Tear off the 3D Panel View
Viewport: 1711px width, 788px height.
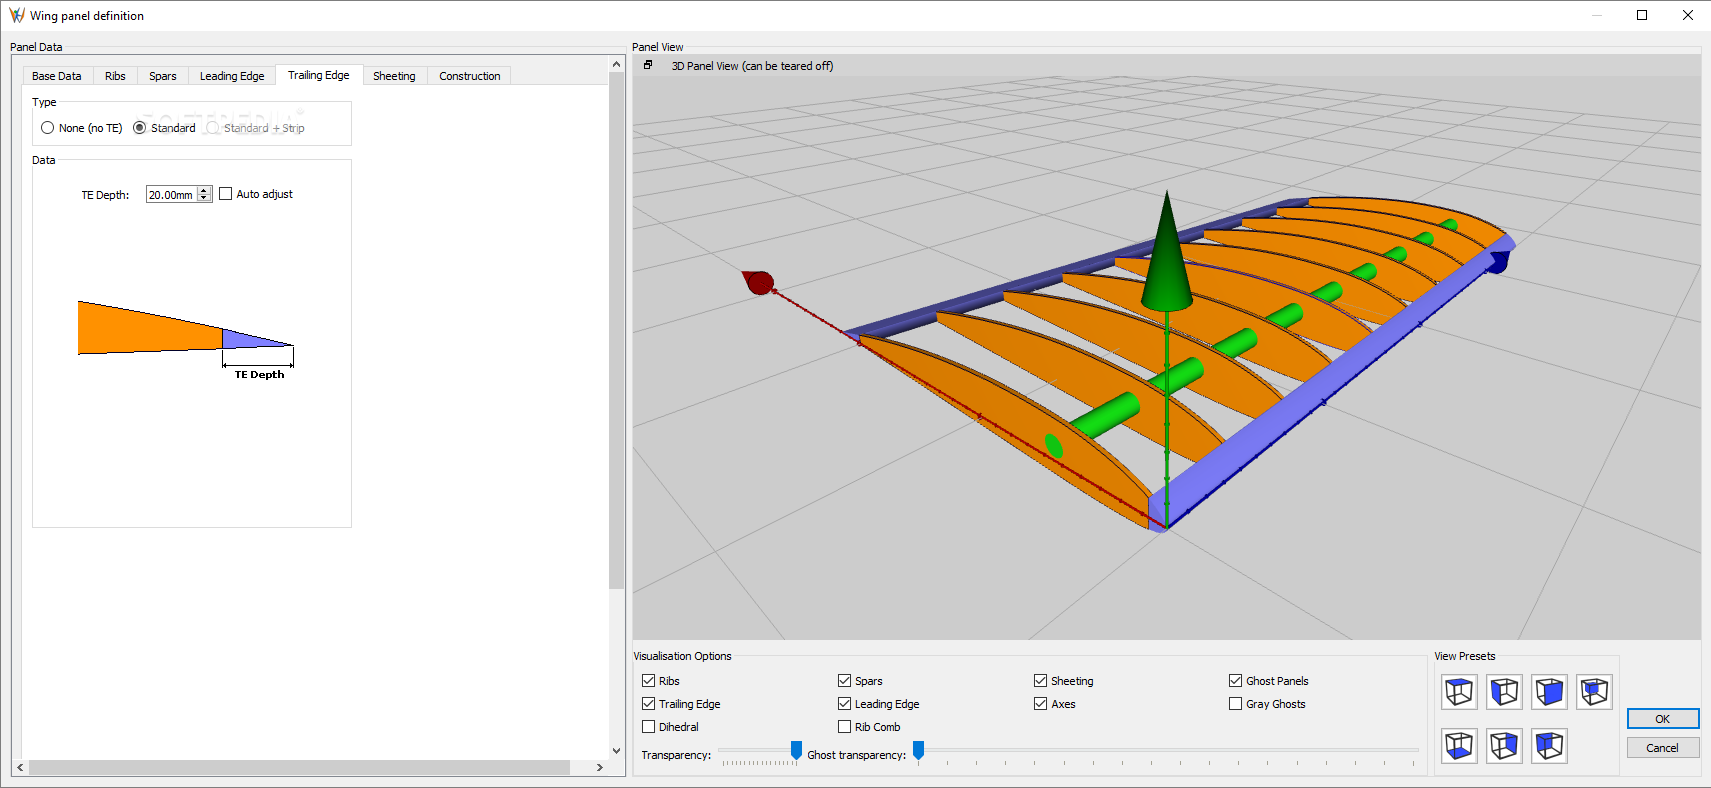click(x=648, y=65)
